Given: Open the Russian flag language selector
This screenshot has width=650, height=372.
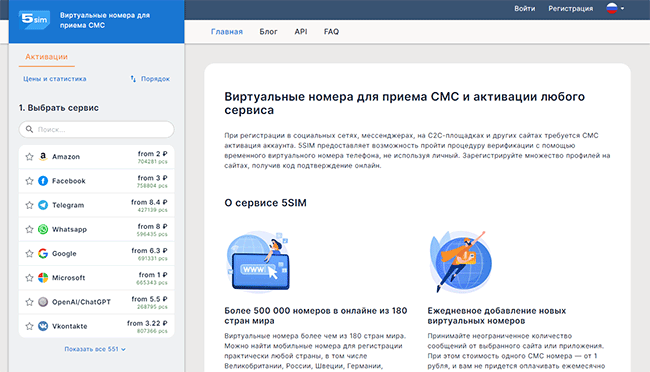Looking at the screenshot, I should [x=615, y=8].
